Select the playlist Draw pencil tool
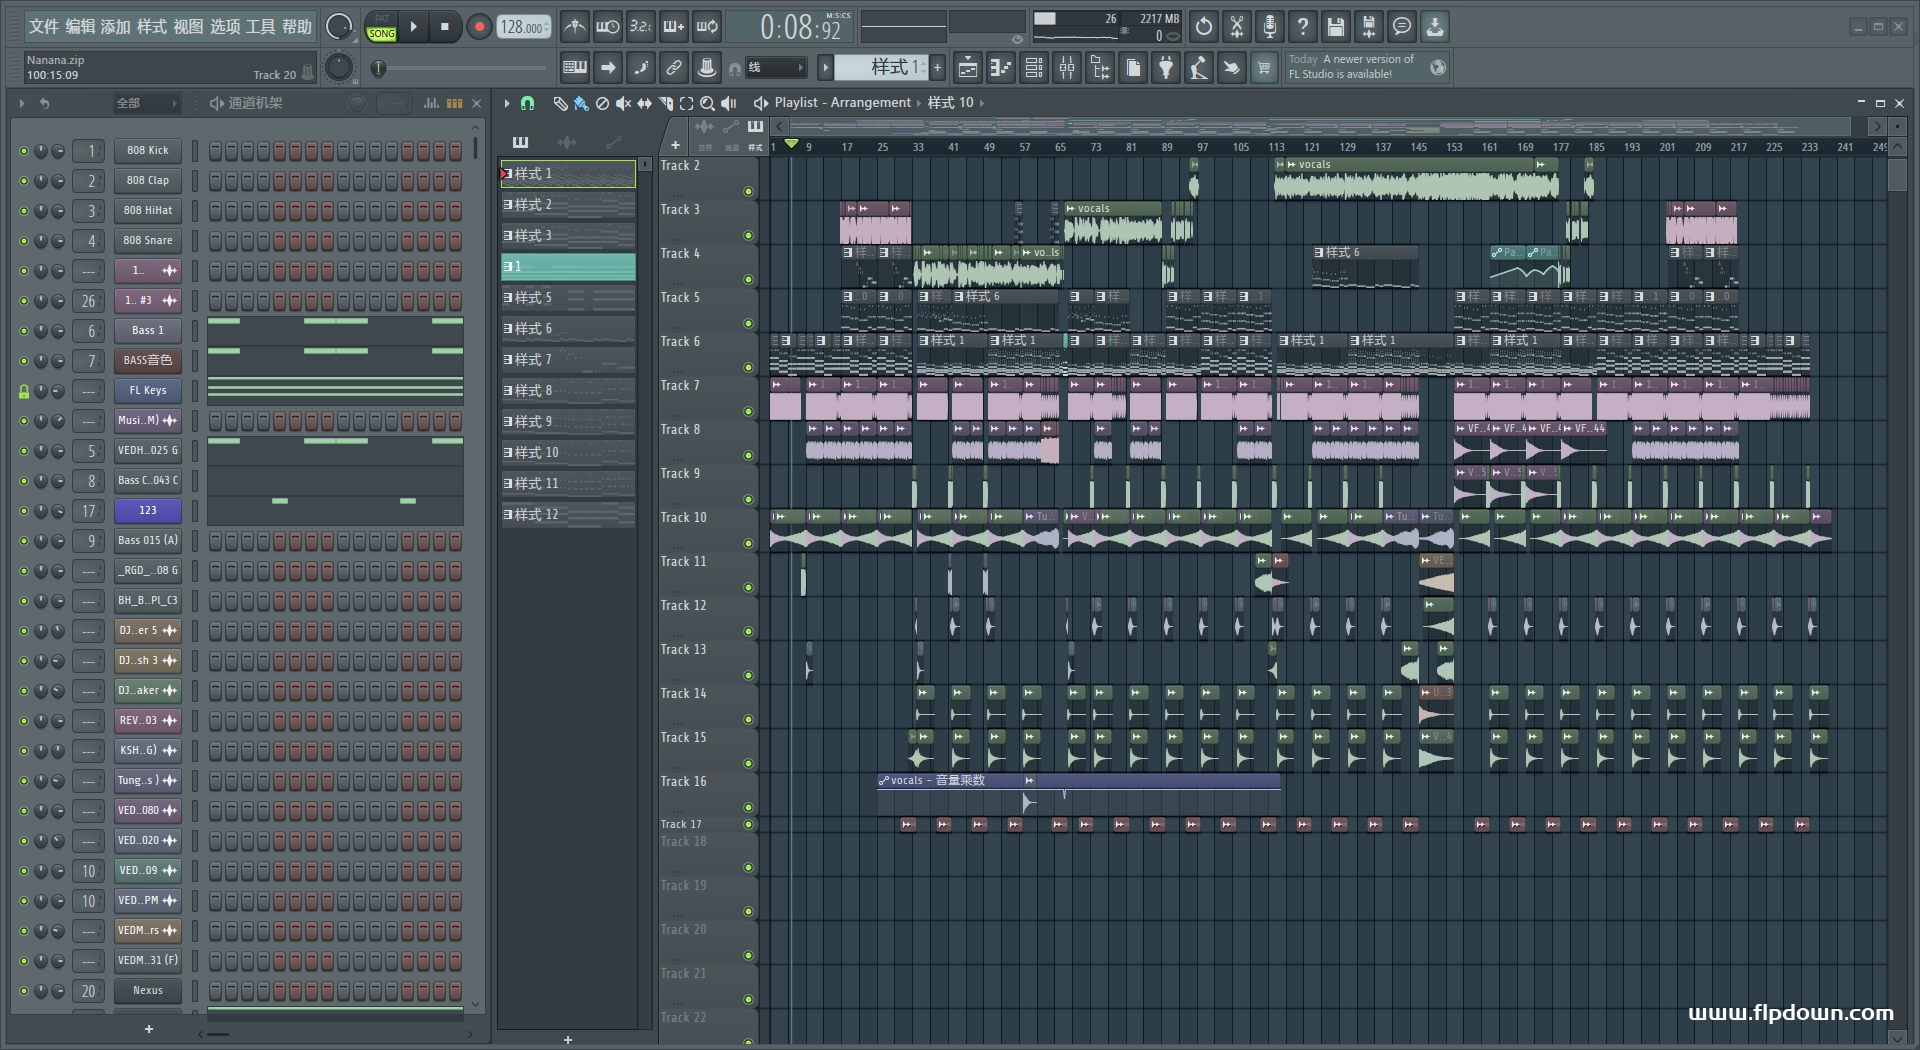The width and height of the screenshot is (1920, 1050). pos(560,103)
